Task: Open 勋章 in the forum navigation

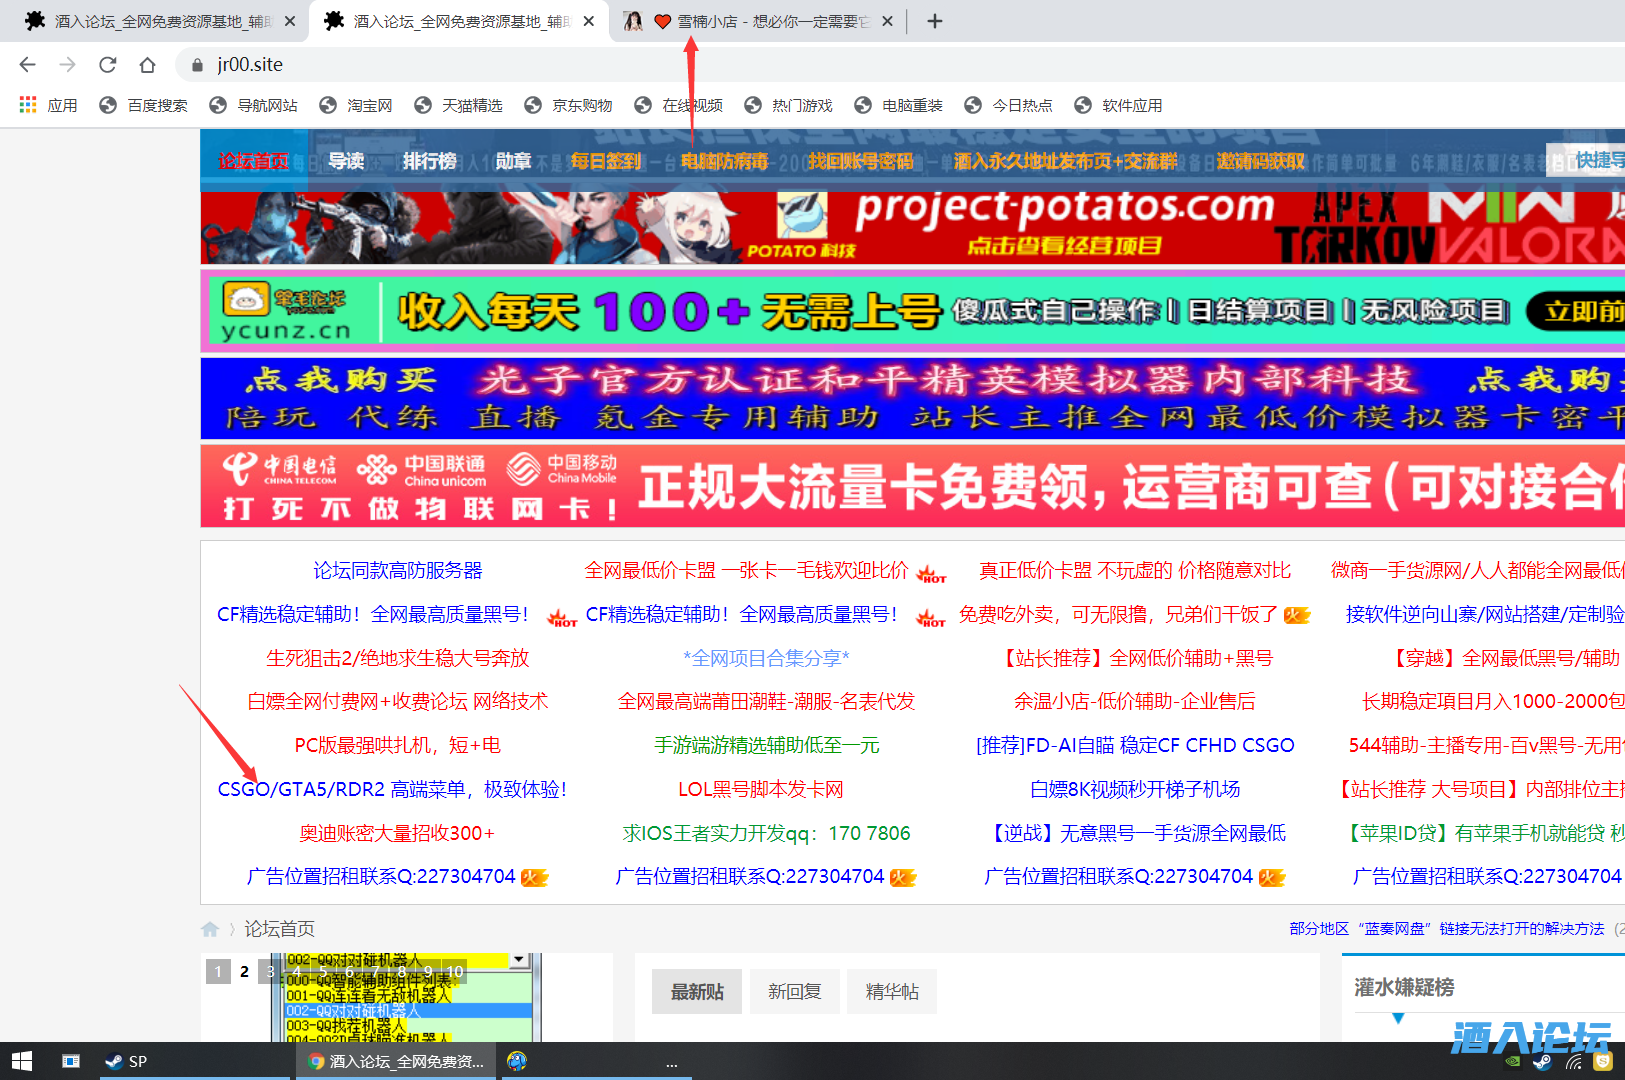Action: tap(513, 161)
